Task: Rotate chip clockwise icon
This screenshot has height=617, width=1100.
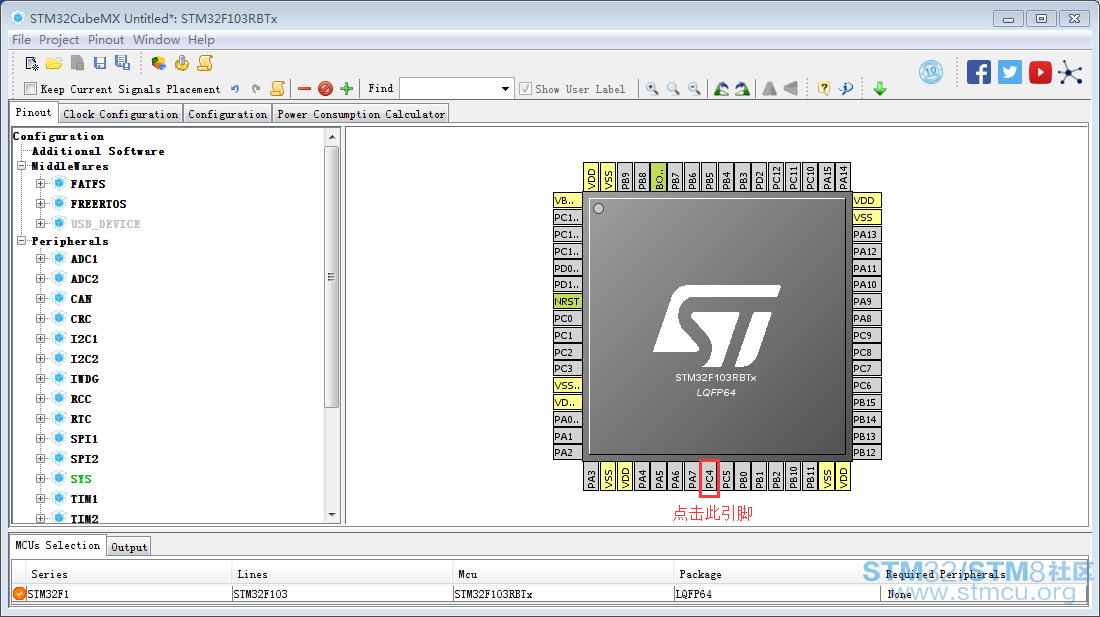Action: pos(742,88)
